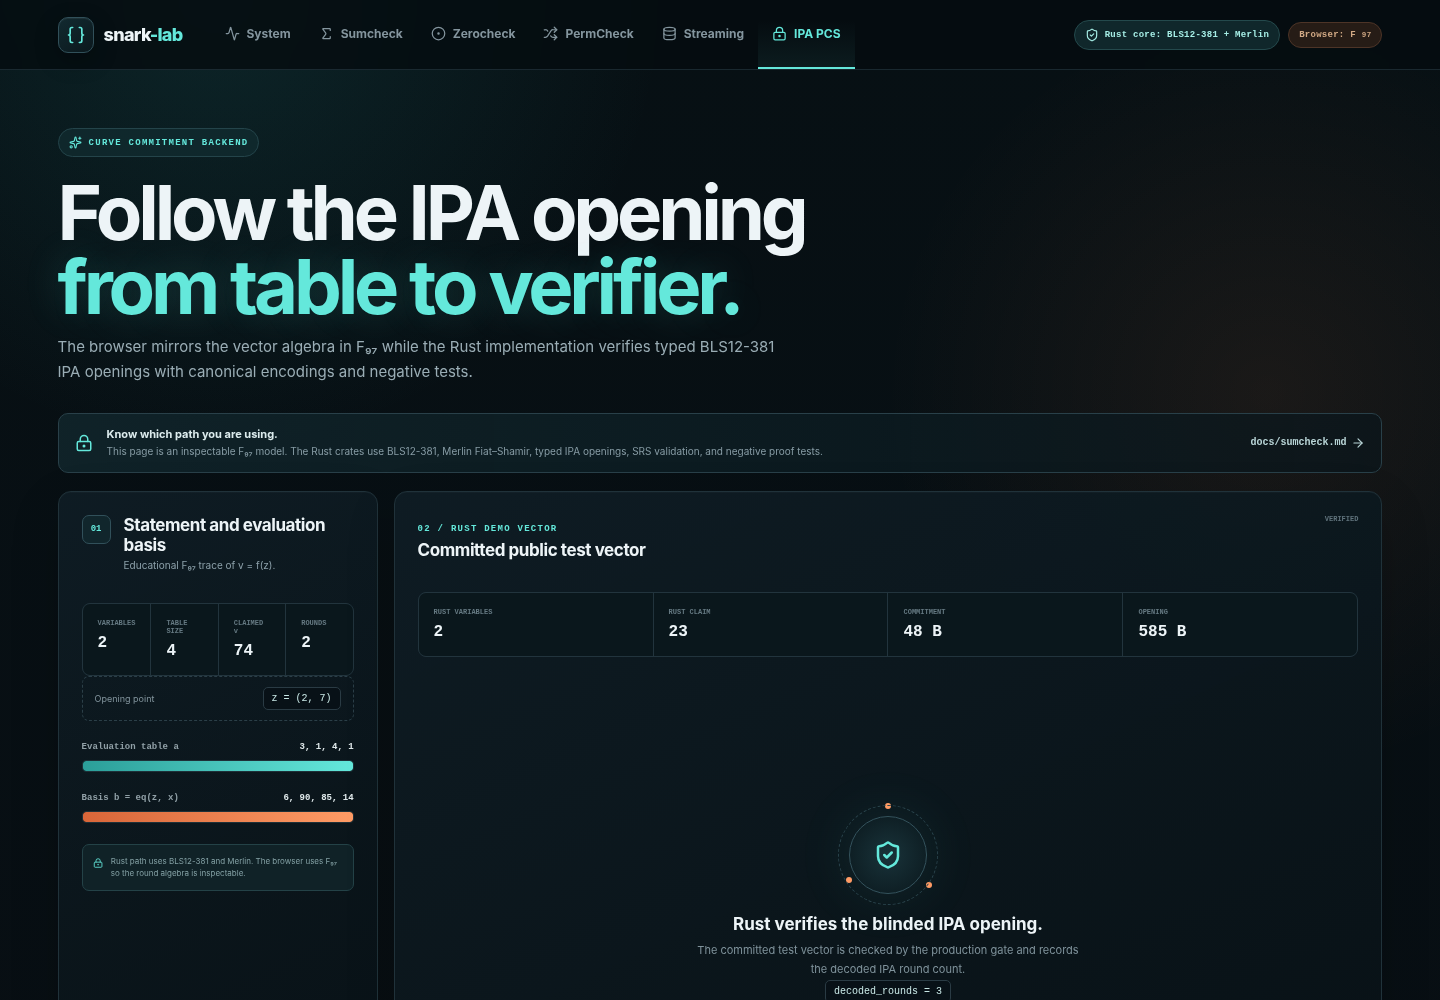This screenshot has width=1440, height=1000.
Task: Click the lock icon in the info banner
Action: tap(84, 443)
